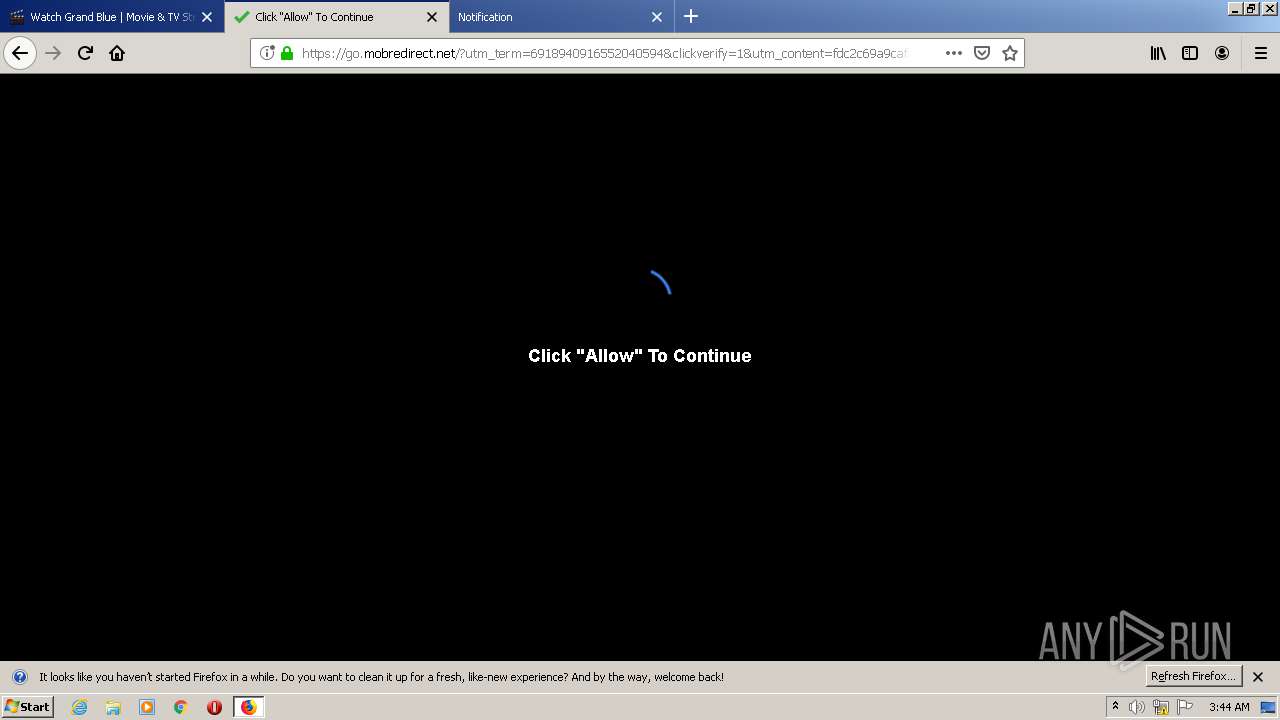The image size is (1280, 720).
Task: Open page actions three-dot menu
Action: 953,53
